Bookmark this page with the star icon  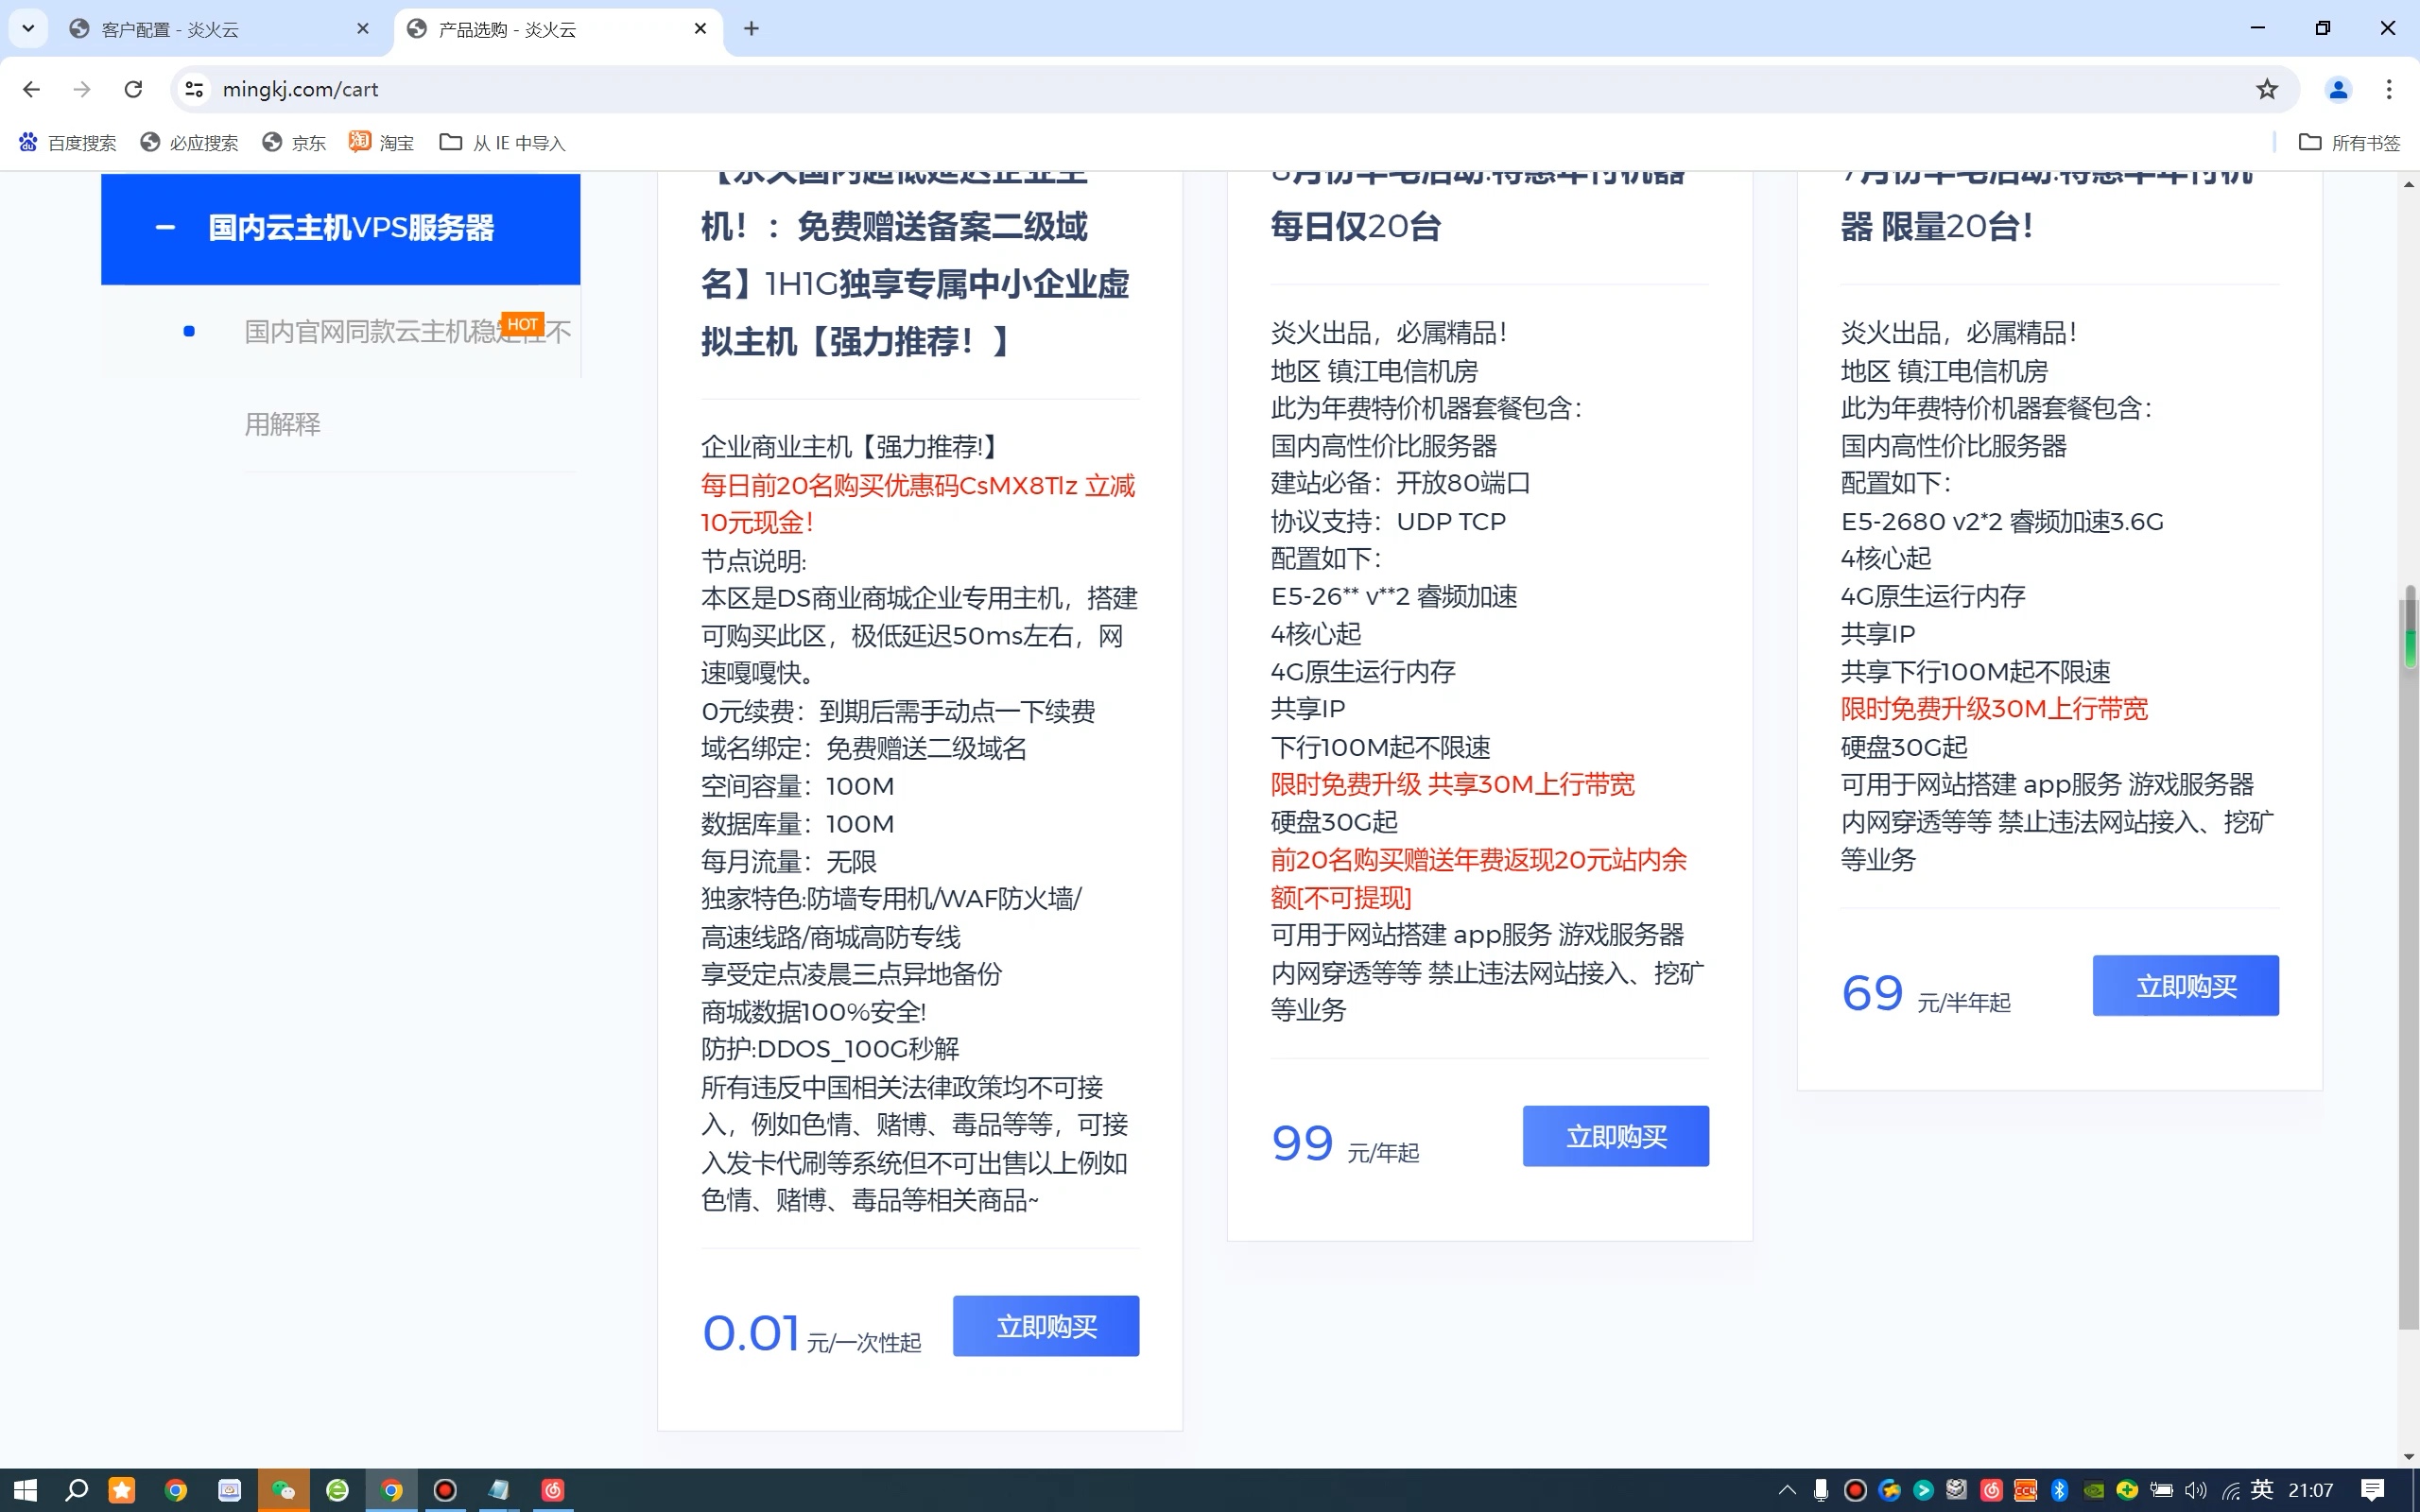[x=2266, y=89]
